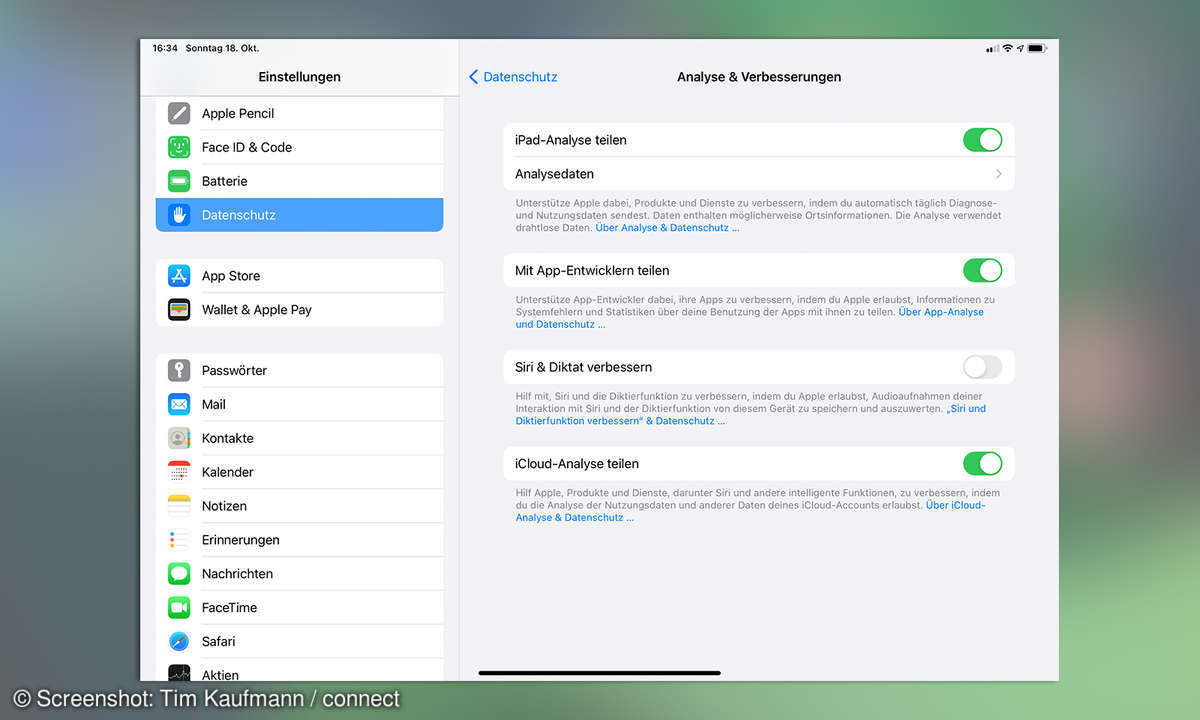This screenshot has height=720, width=1200.
Task: Tap the Wallet & Apple Pay icon
Action: pyautogui.click(x=179, y=310)
